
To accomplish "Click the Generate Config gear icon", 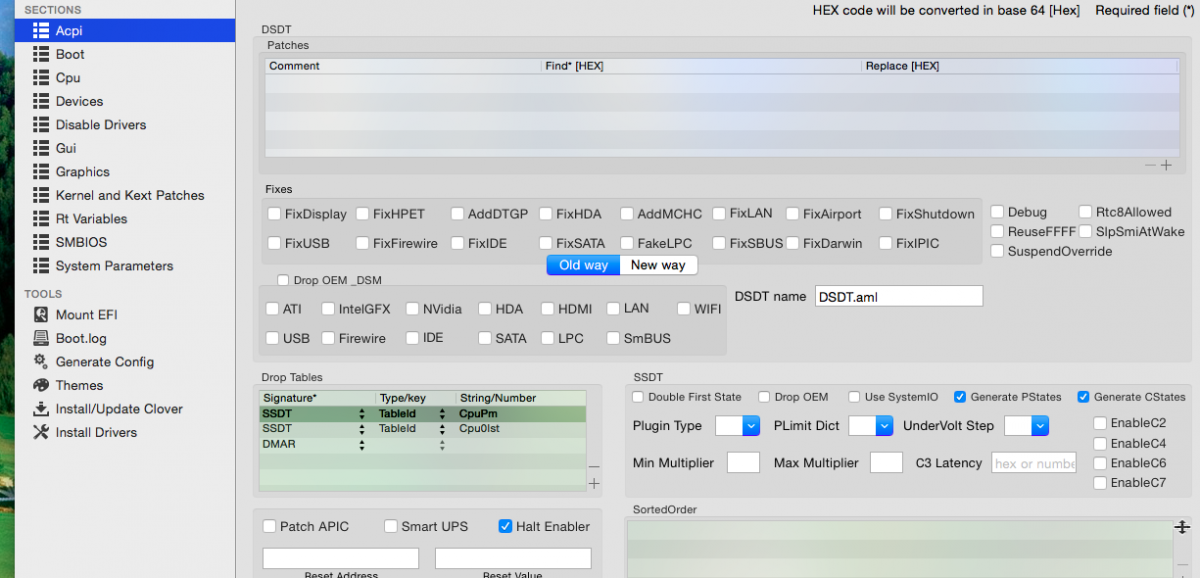I will tap(41, 362).
